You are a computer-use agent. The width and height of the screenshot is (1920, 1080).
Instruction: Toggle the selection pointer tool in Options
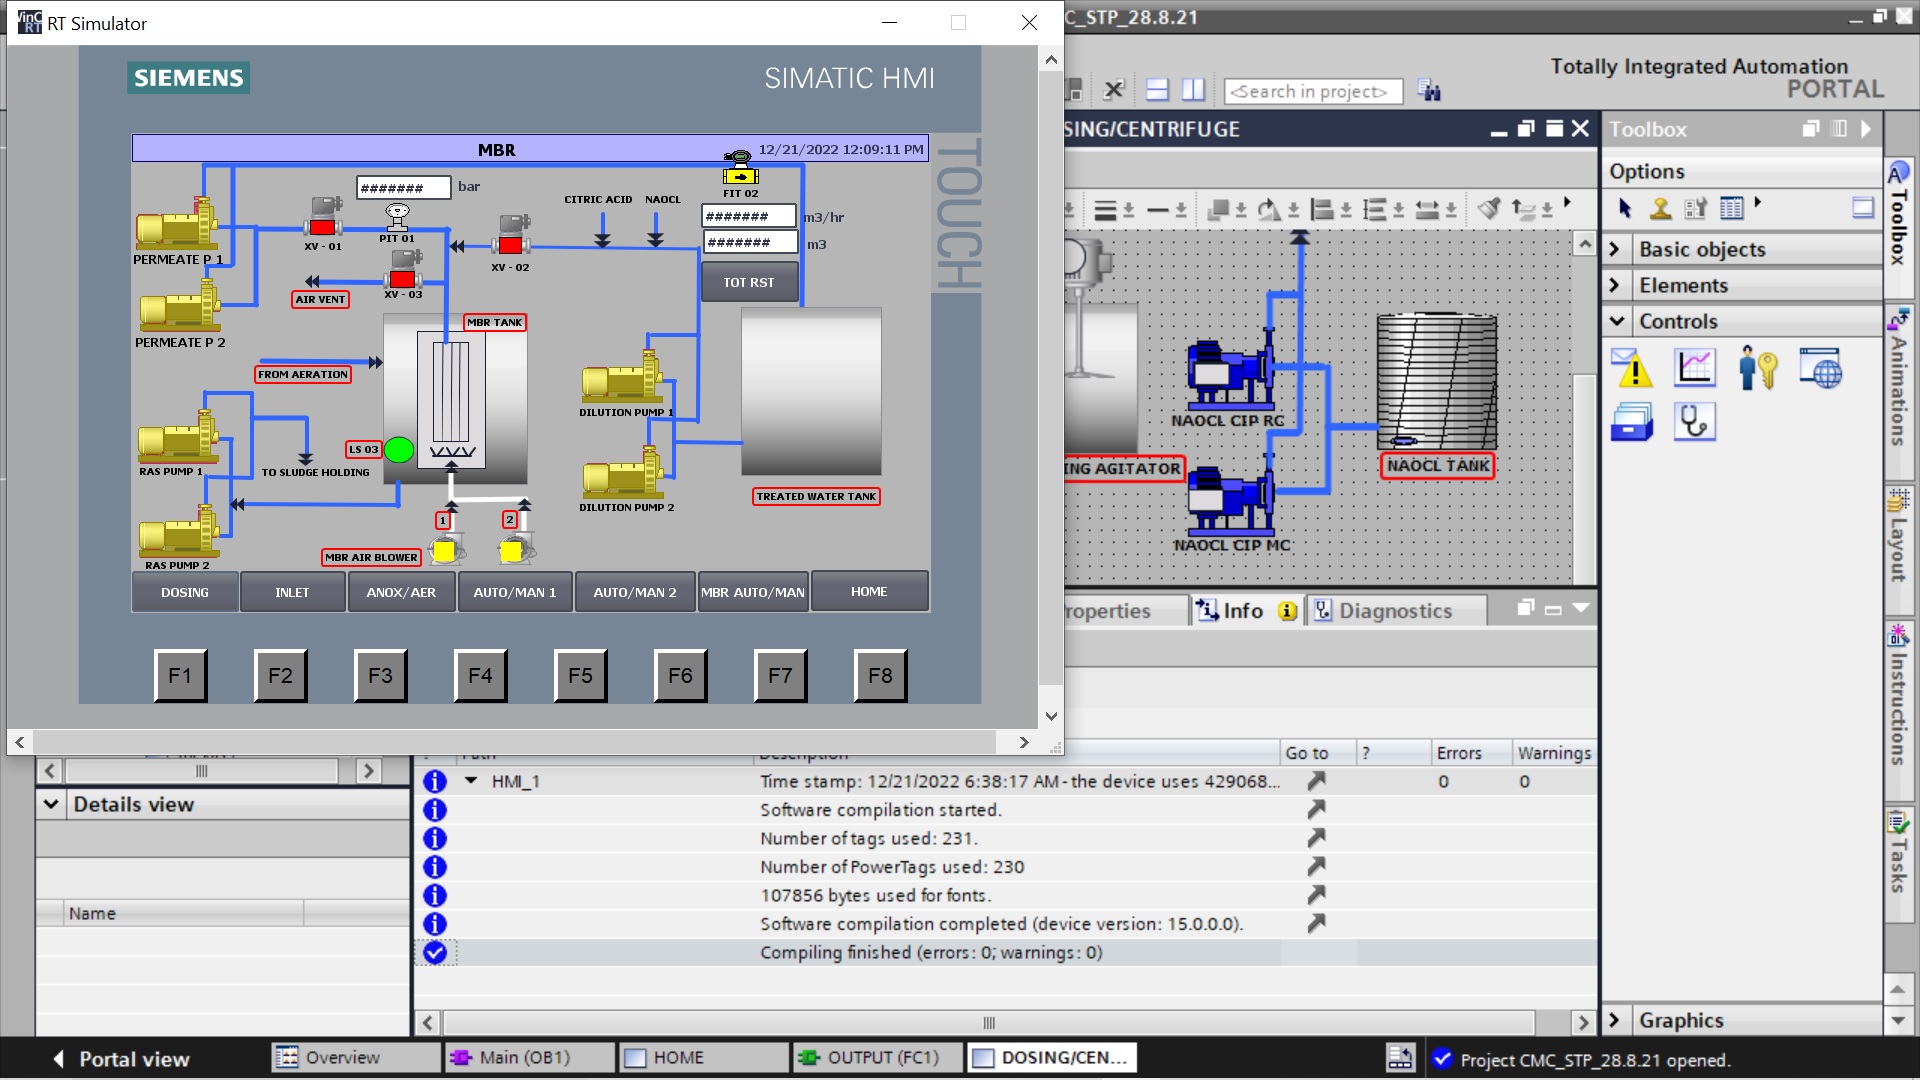1625,208
